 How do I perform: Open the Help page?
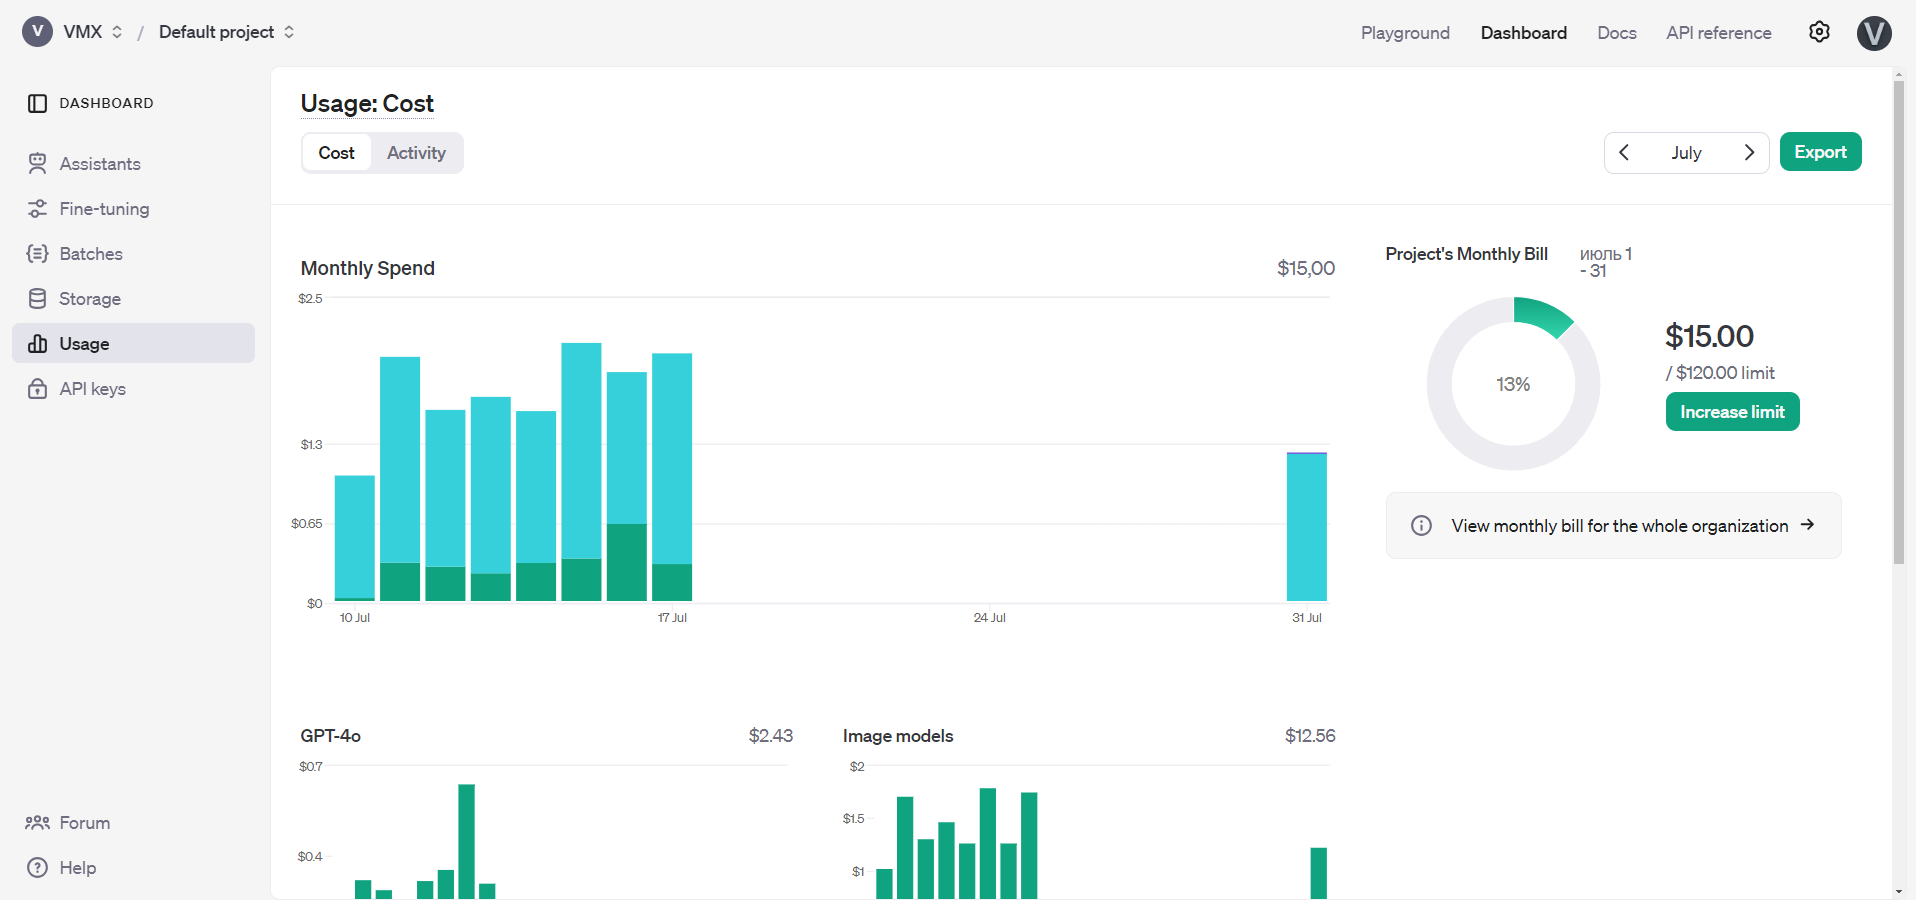pyautogui.click(x=77, y=868)
